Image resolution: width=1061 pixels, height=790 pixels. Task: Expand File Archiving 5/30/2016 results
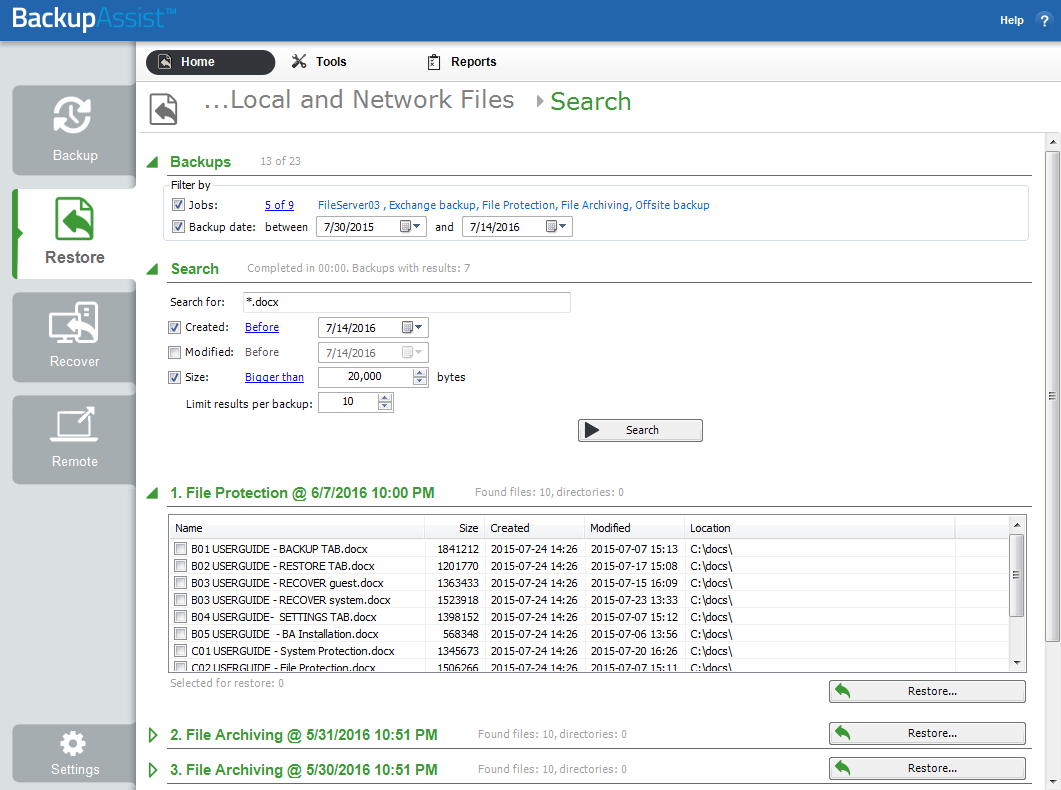(x=153, y=770)
